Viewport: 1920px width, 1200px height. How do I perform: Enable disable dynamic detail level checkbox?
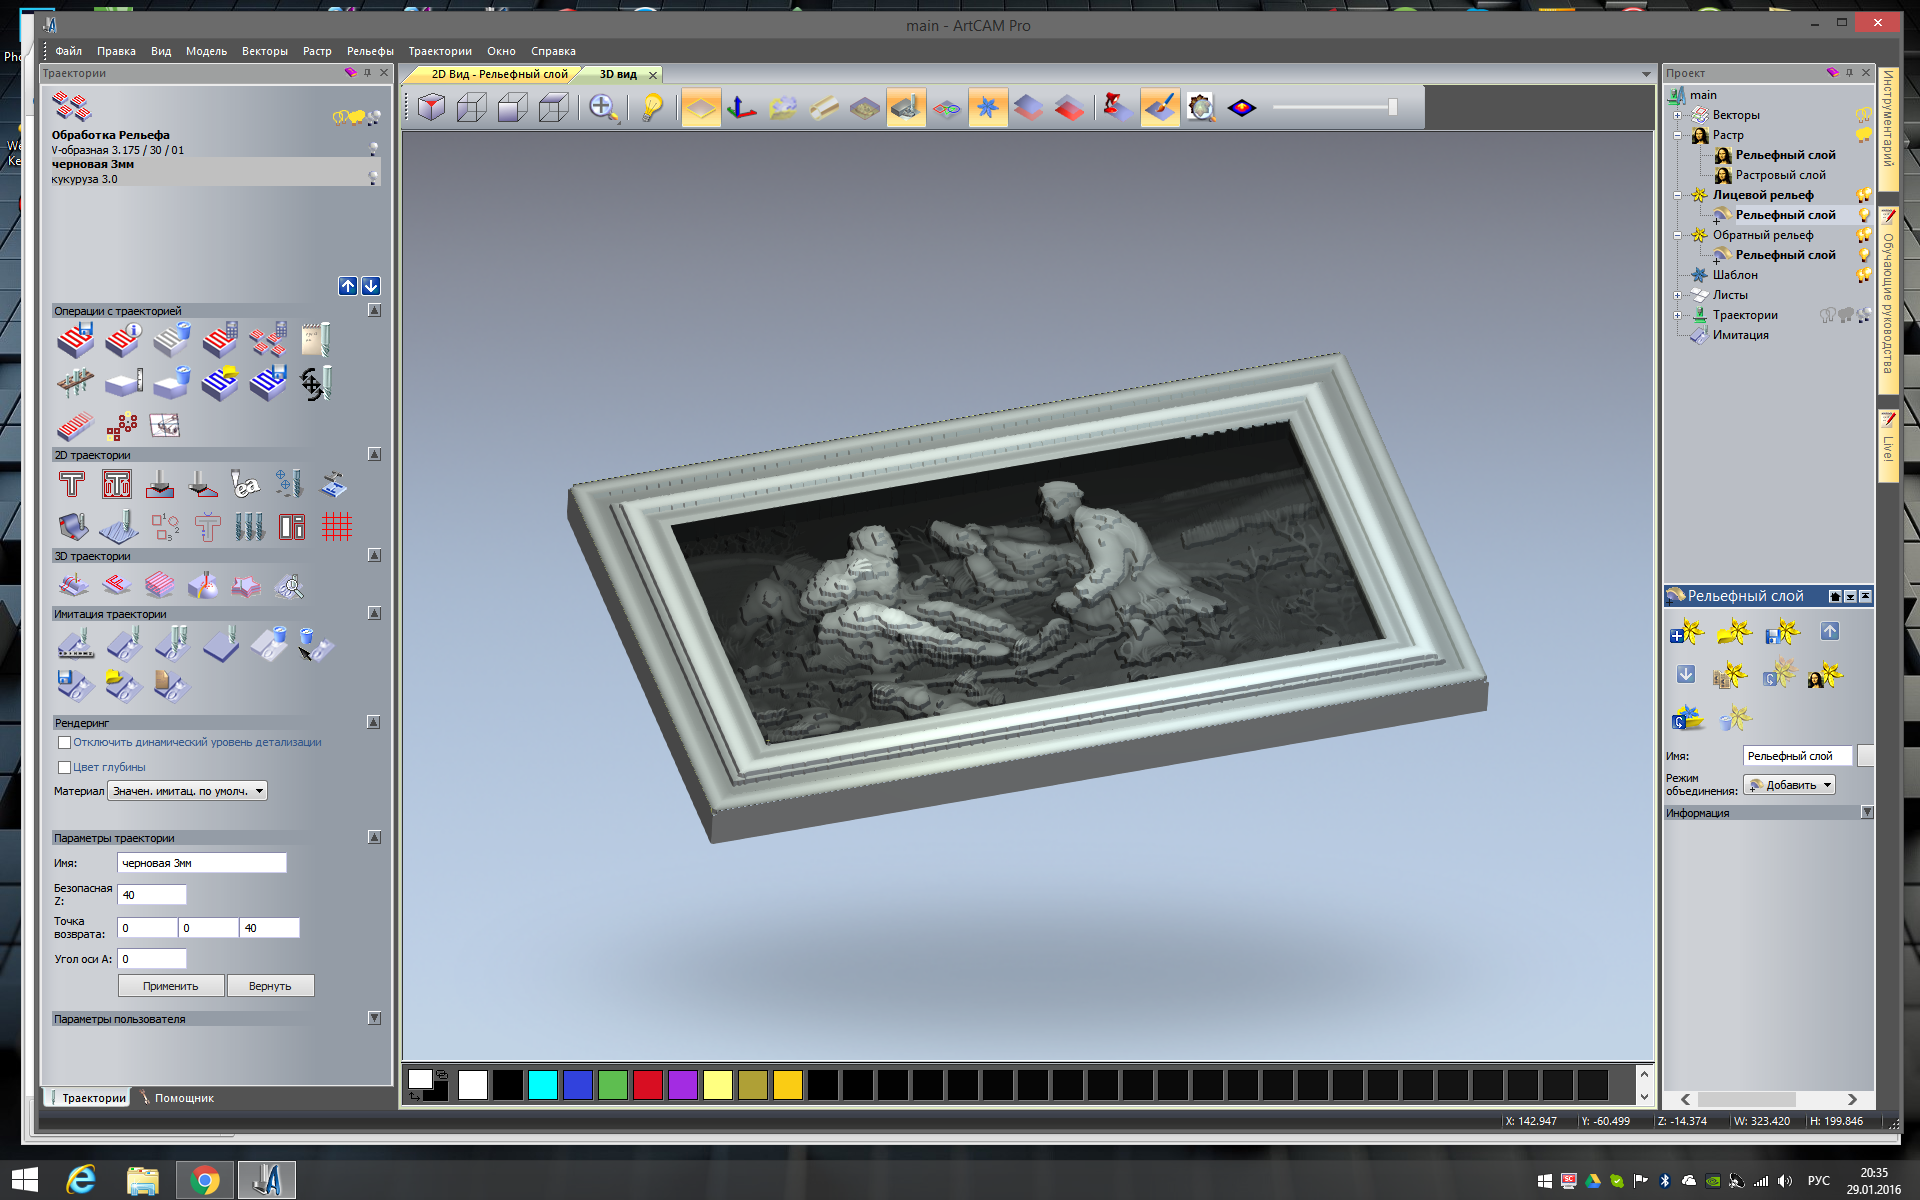coord(64,742)
